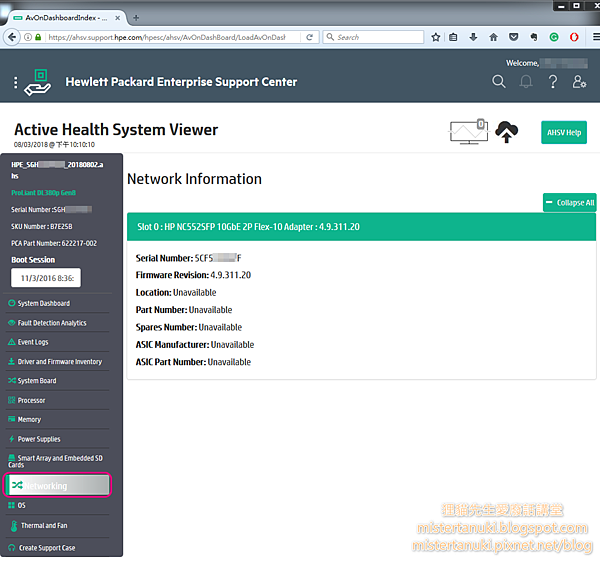Bookmark this page with the star icon
The height and width of the screenshot is (561, 600).
coord(435,37)
